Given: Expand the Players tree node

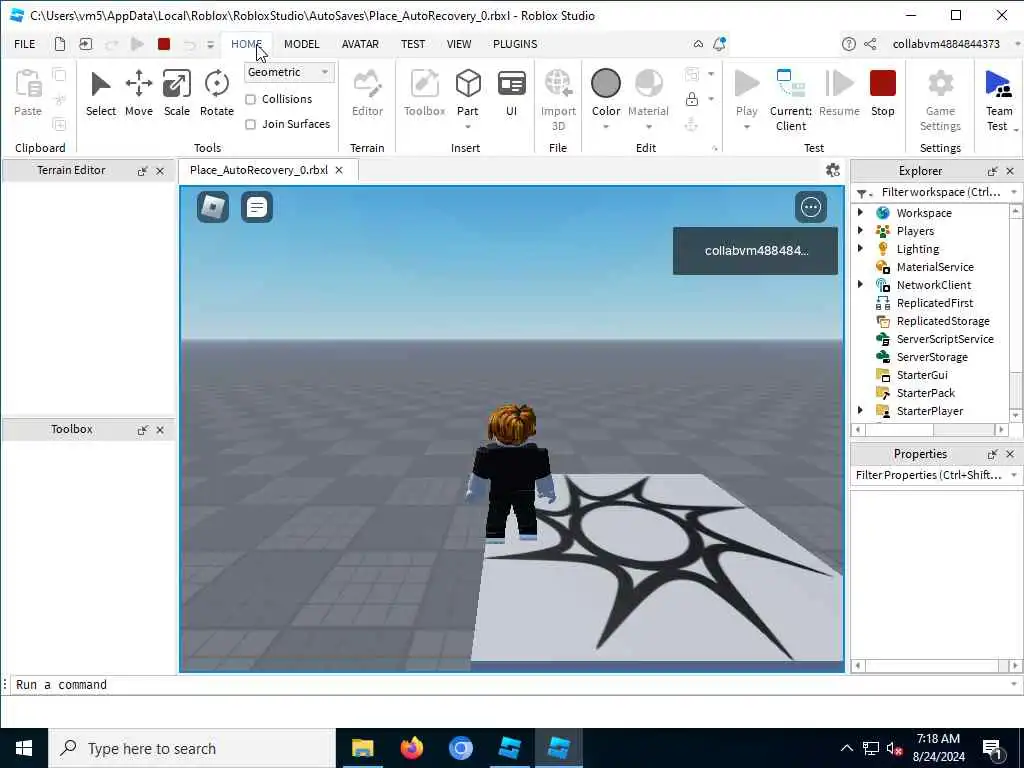Looking at the screenshot, I should 861,231.
